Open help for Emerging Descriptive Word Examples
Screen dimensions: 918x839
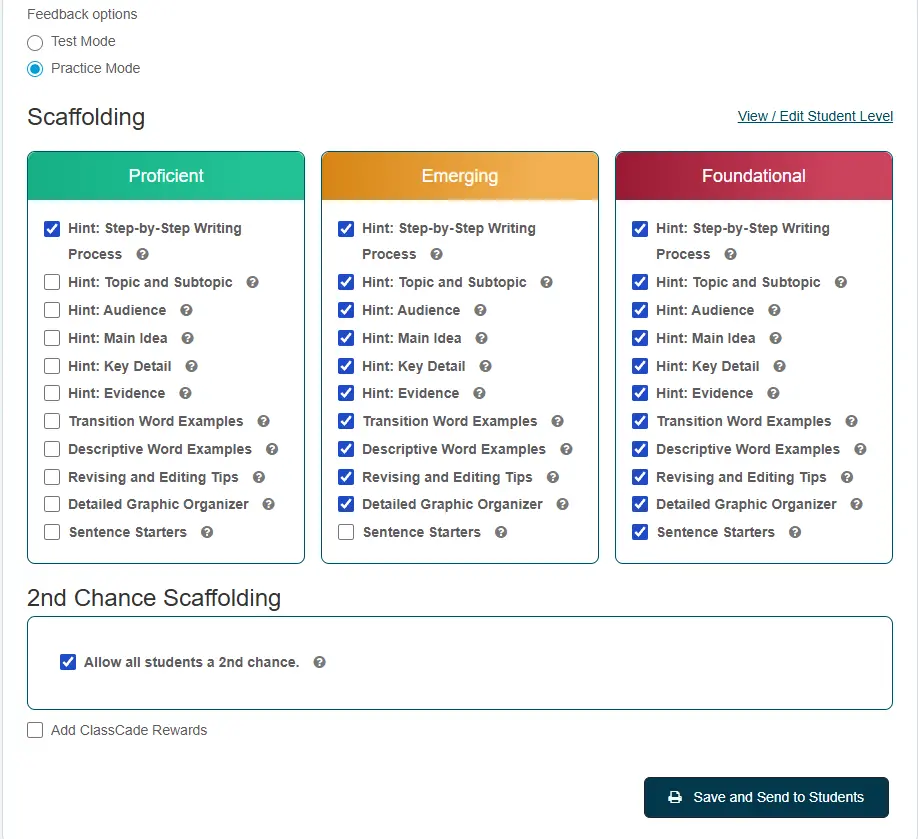[566, 449]
